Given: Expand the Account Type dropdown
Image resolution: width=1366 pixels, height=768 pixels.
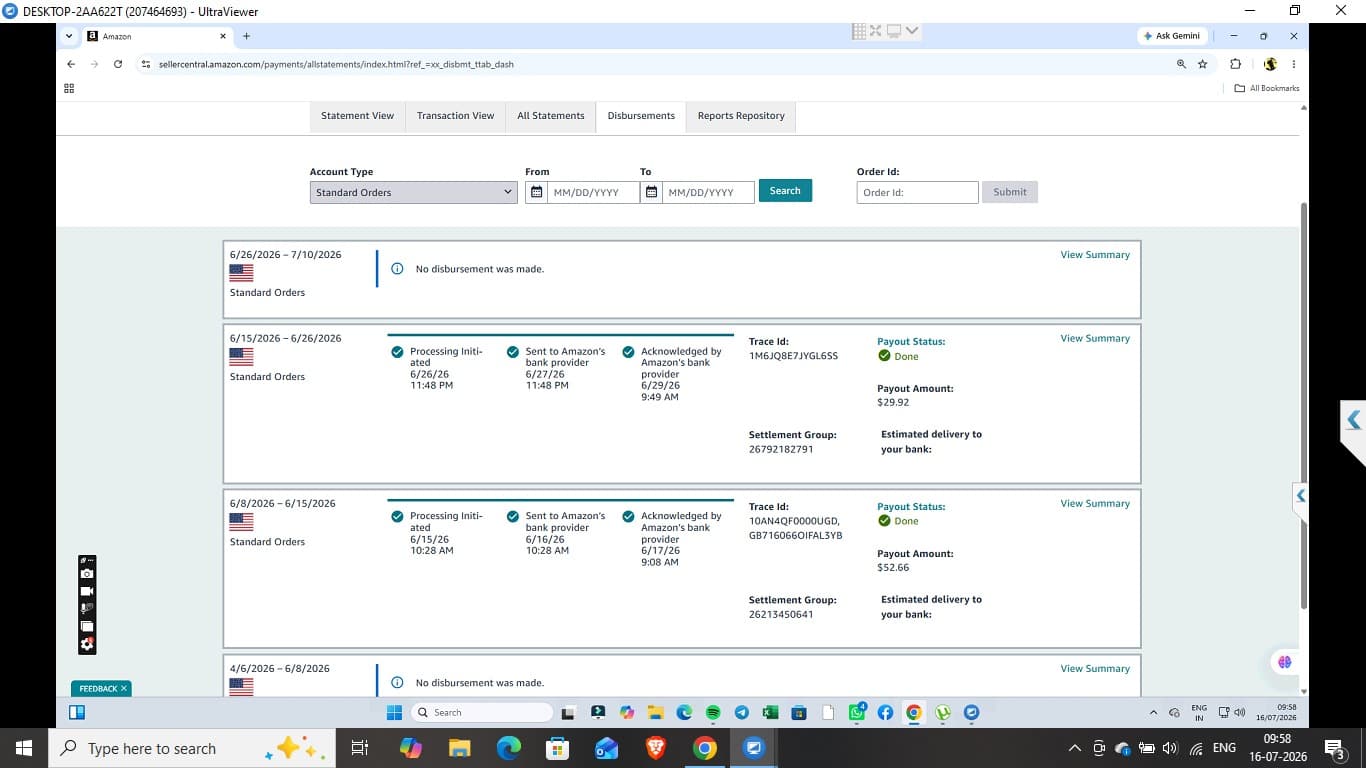Looking at the screenshot, I should pos(413,192).
